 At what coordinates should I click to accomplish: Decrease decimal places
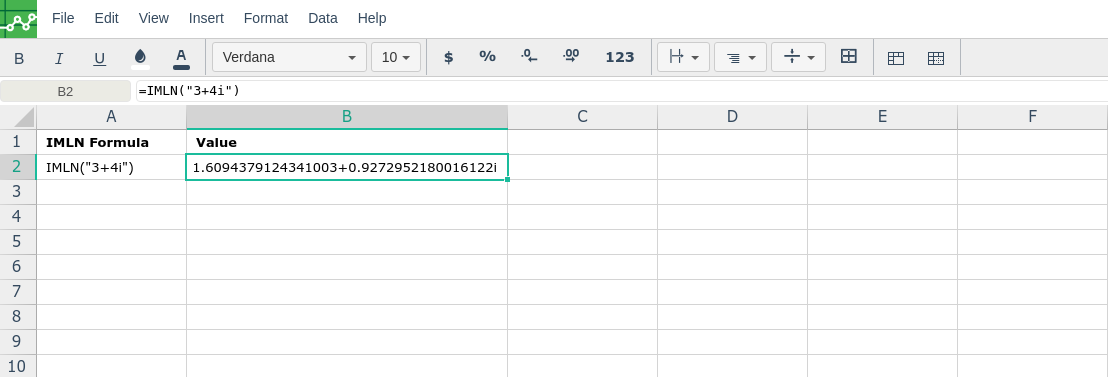529,57
